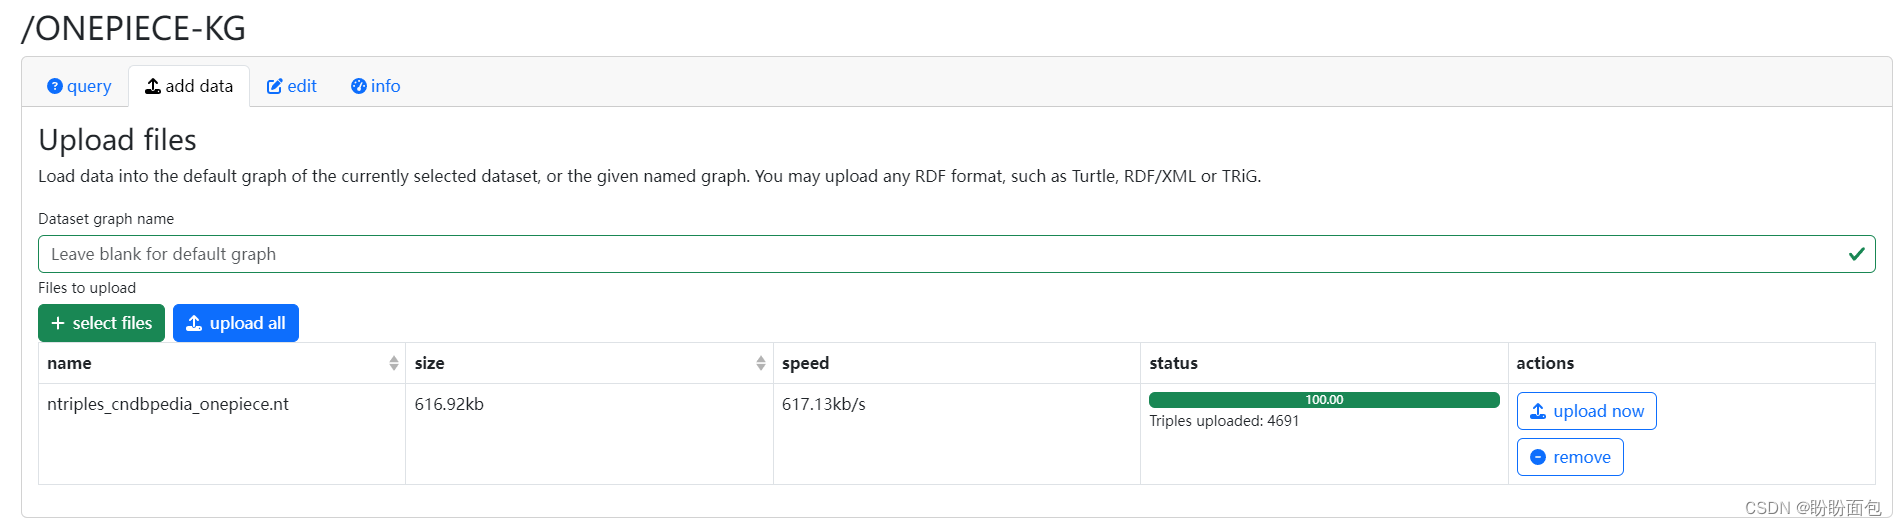Open the info tab via its icon

coord(358,87)
